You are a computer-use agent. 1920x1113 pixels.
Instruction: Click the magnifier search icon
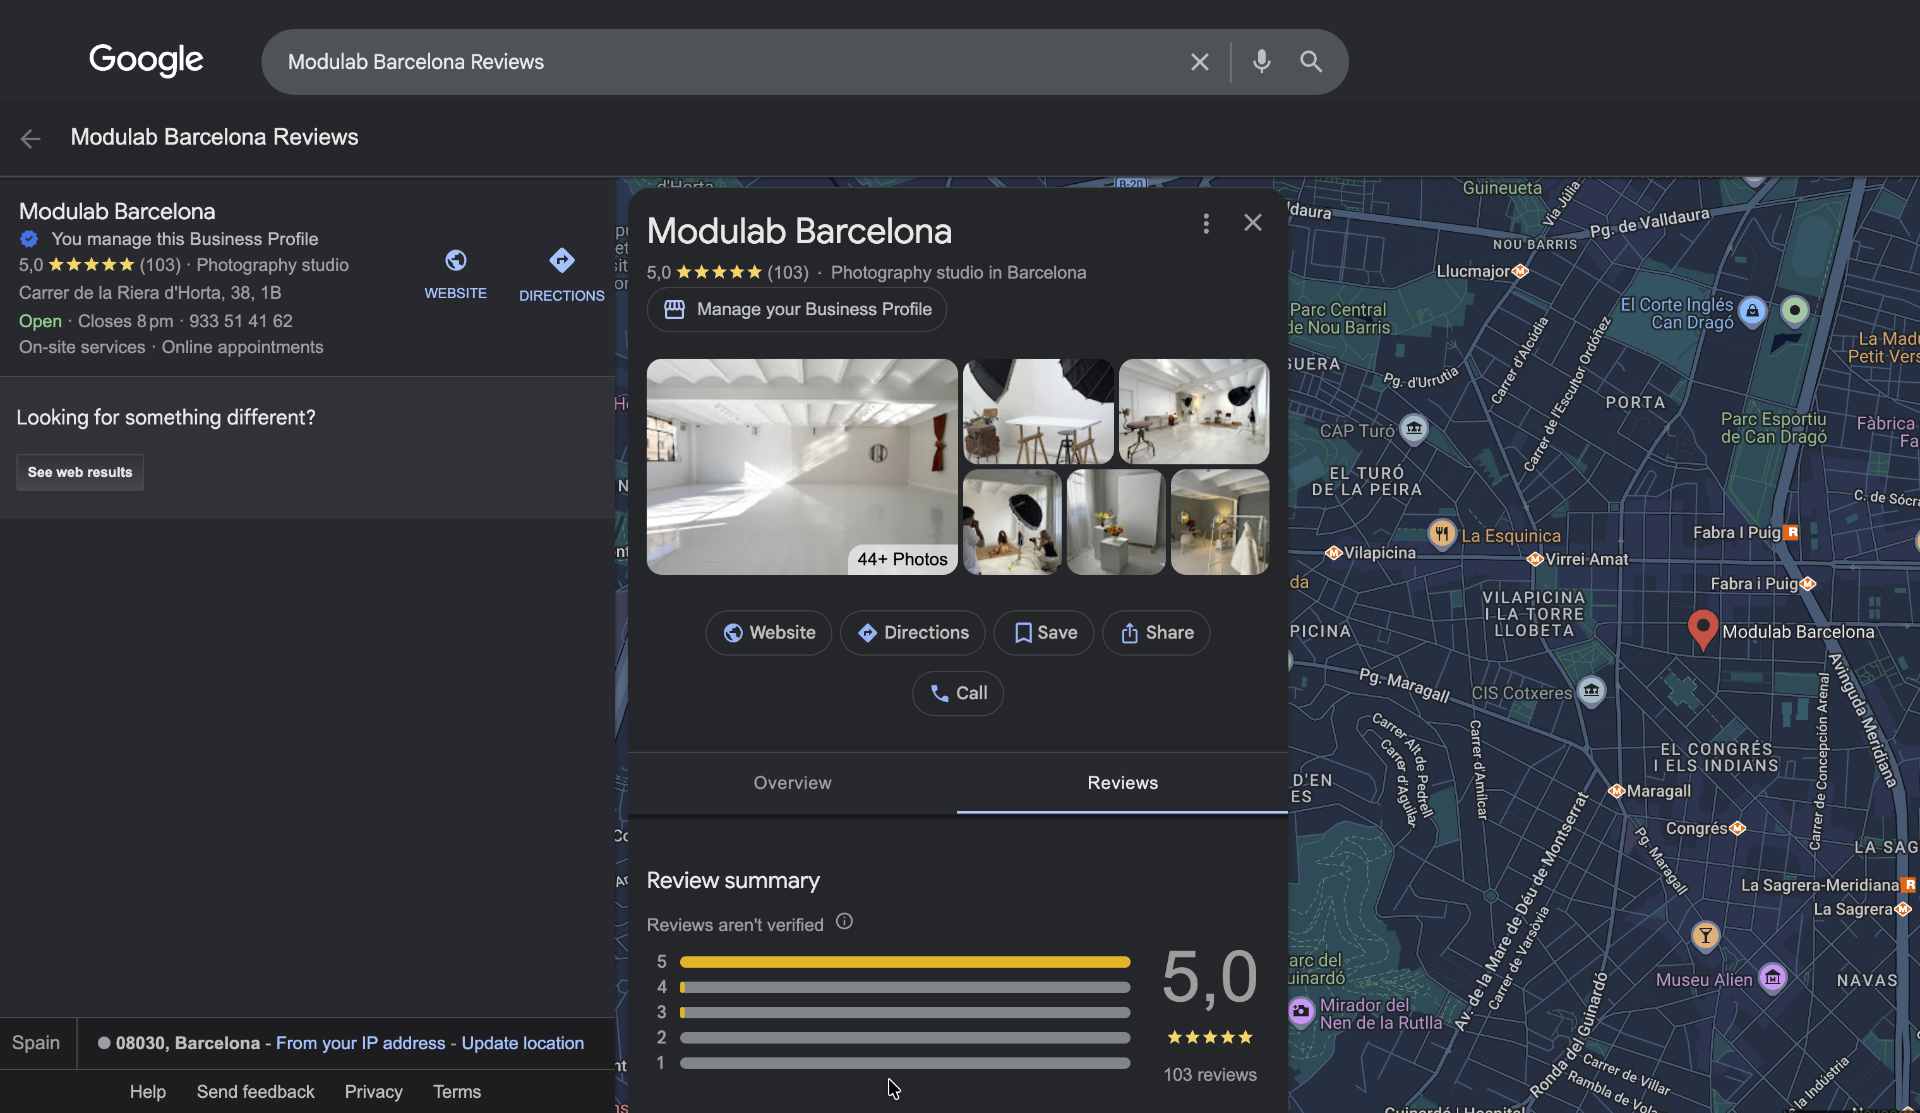1311,62
